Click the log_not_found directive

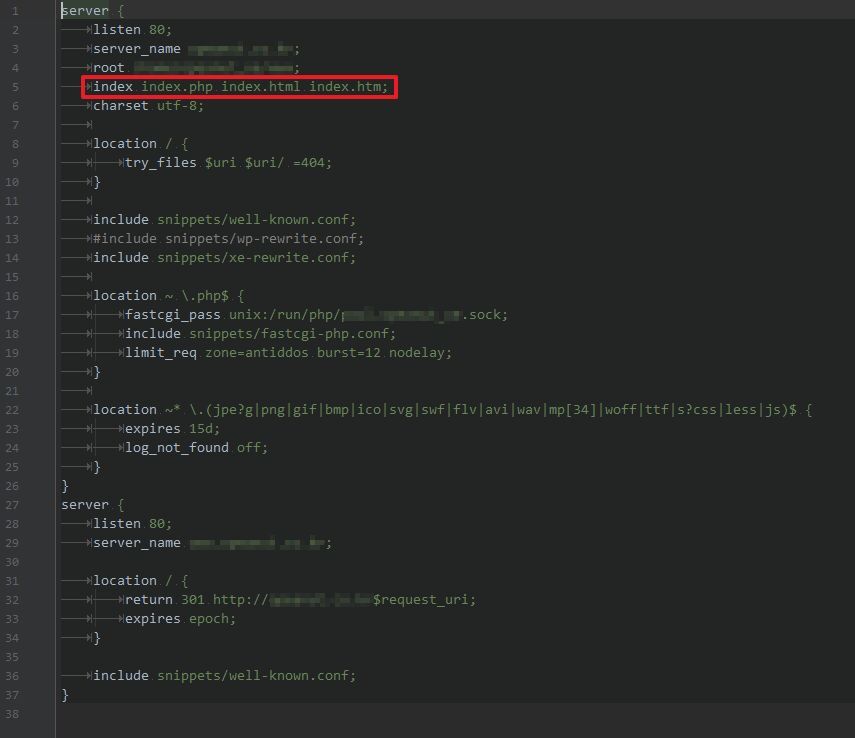point(177,447)
